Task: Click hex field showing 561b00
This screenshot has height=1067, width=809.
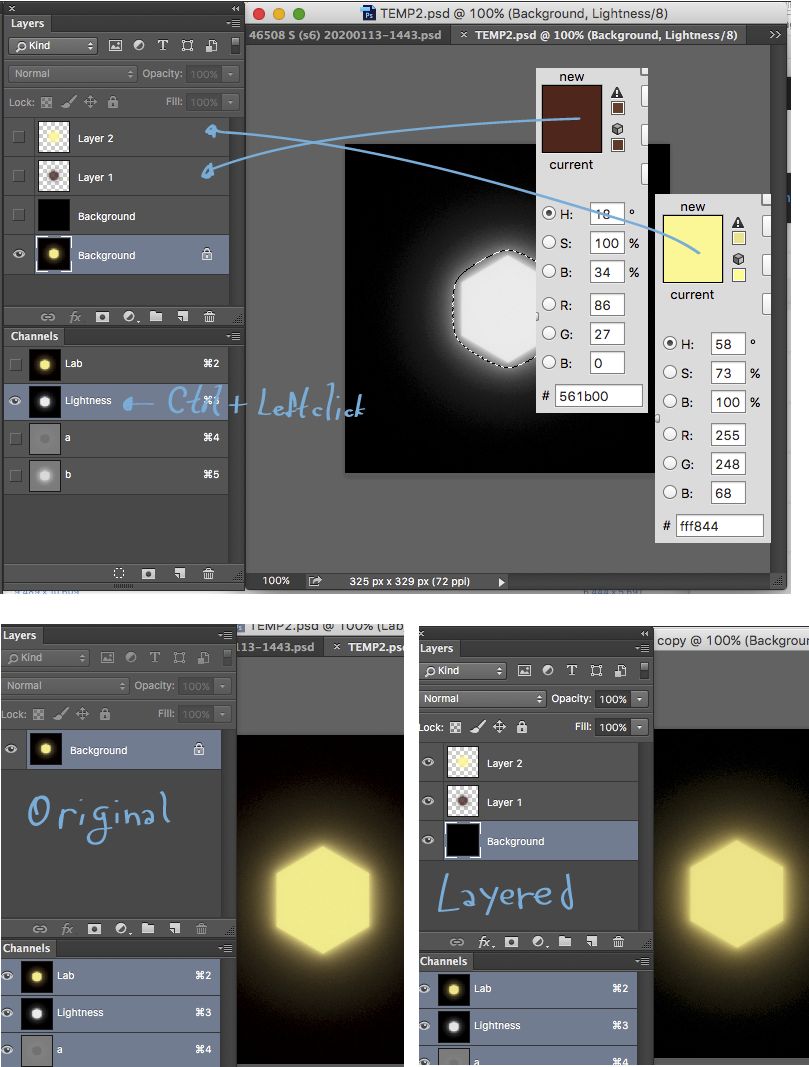Action: click(599, 396)
